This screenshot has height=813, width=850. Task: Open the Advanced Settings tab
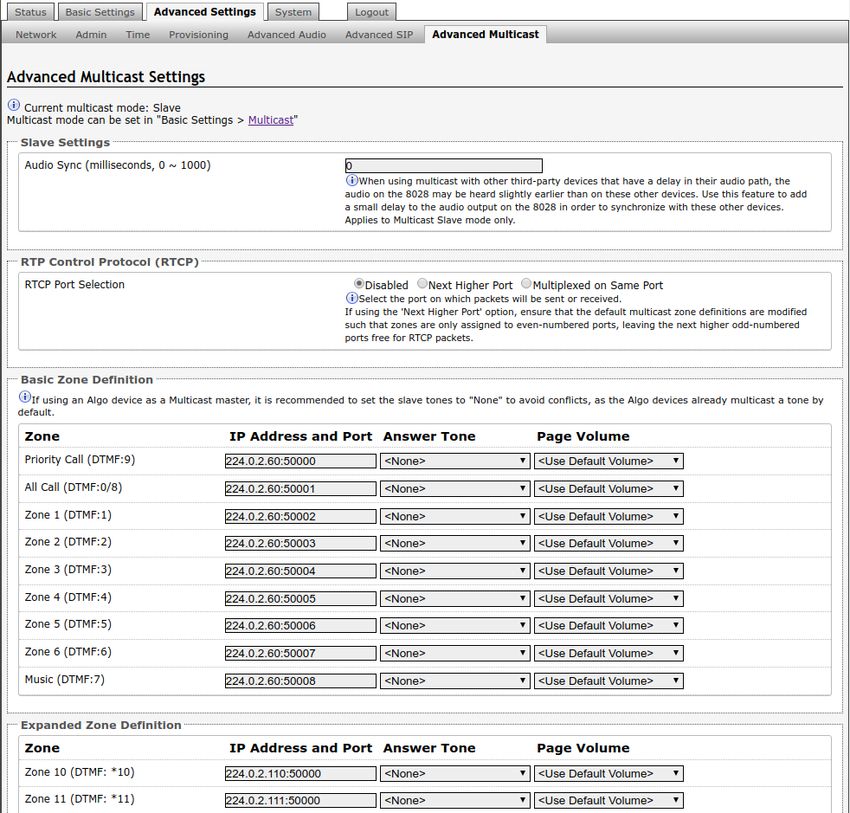tap(204, 12)
